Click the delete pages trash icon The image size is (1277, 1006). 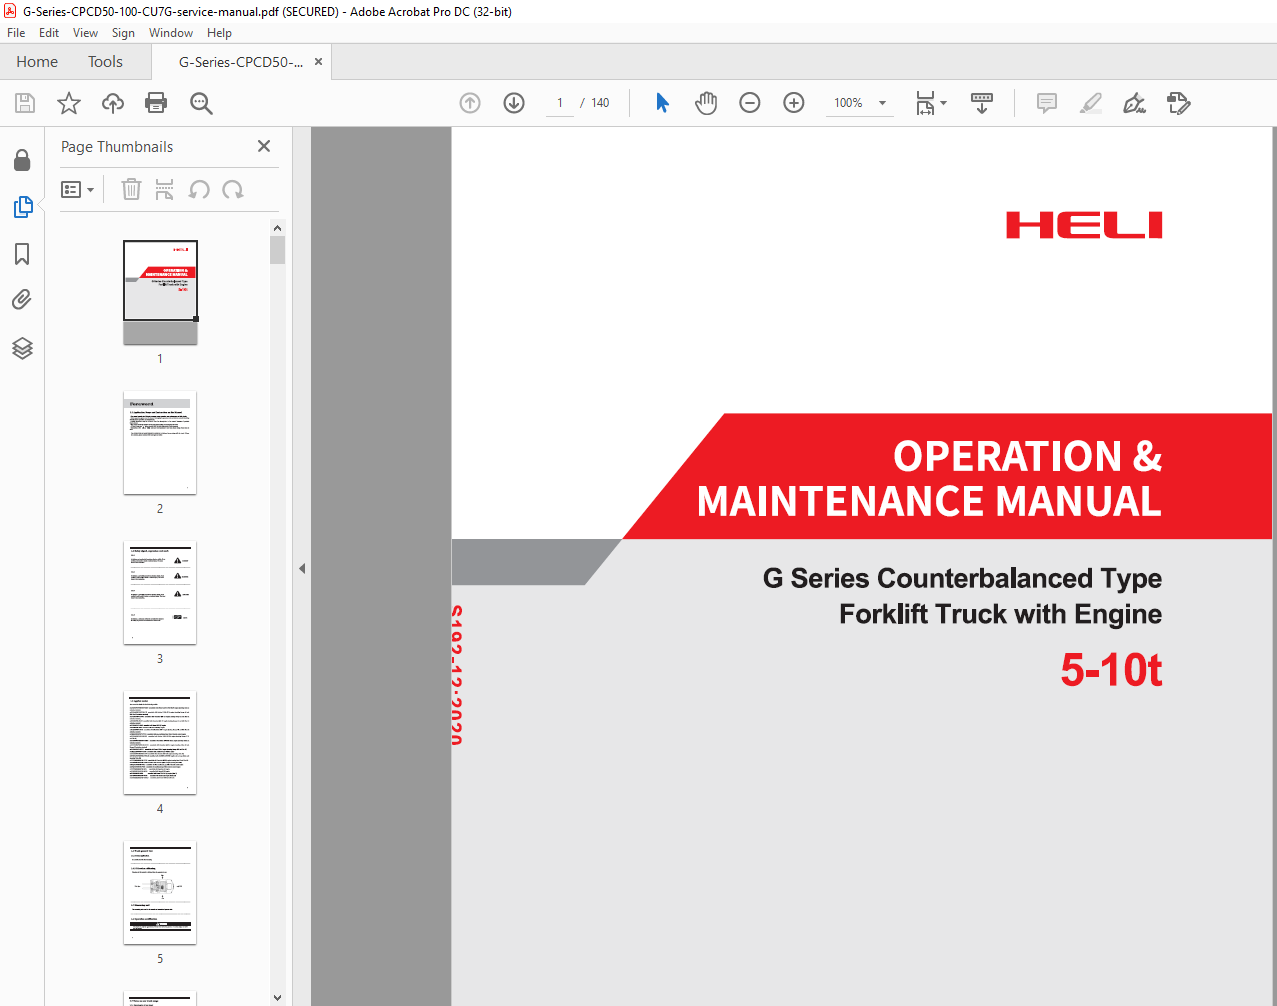click(131, 189)
